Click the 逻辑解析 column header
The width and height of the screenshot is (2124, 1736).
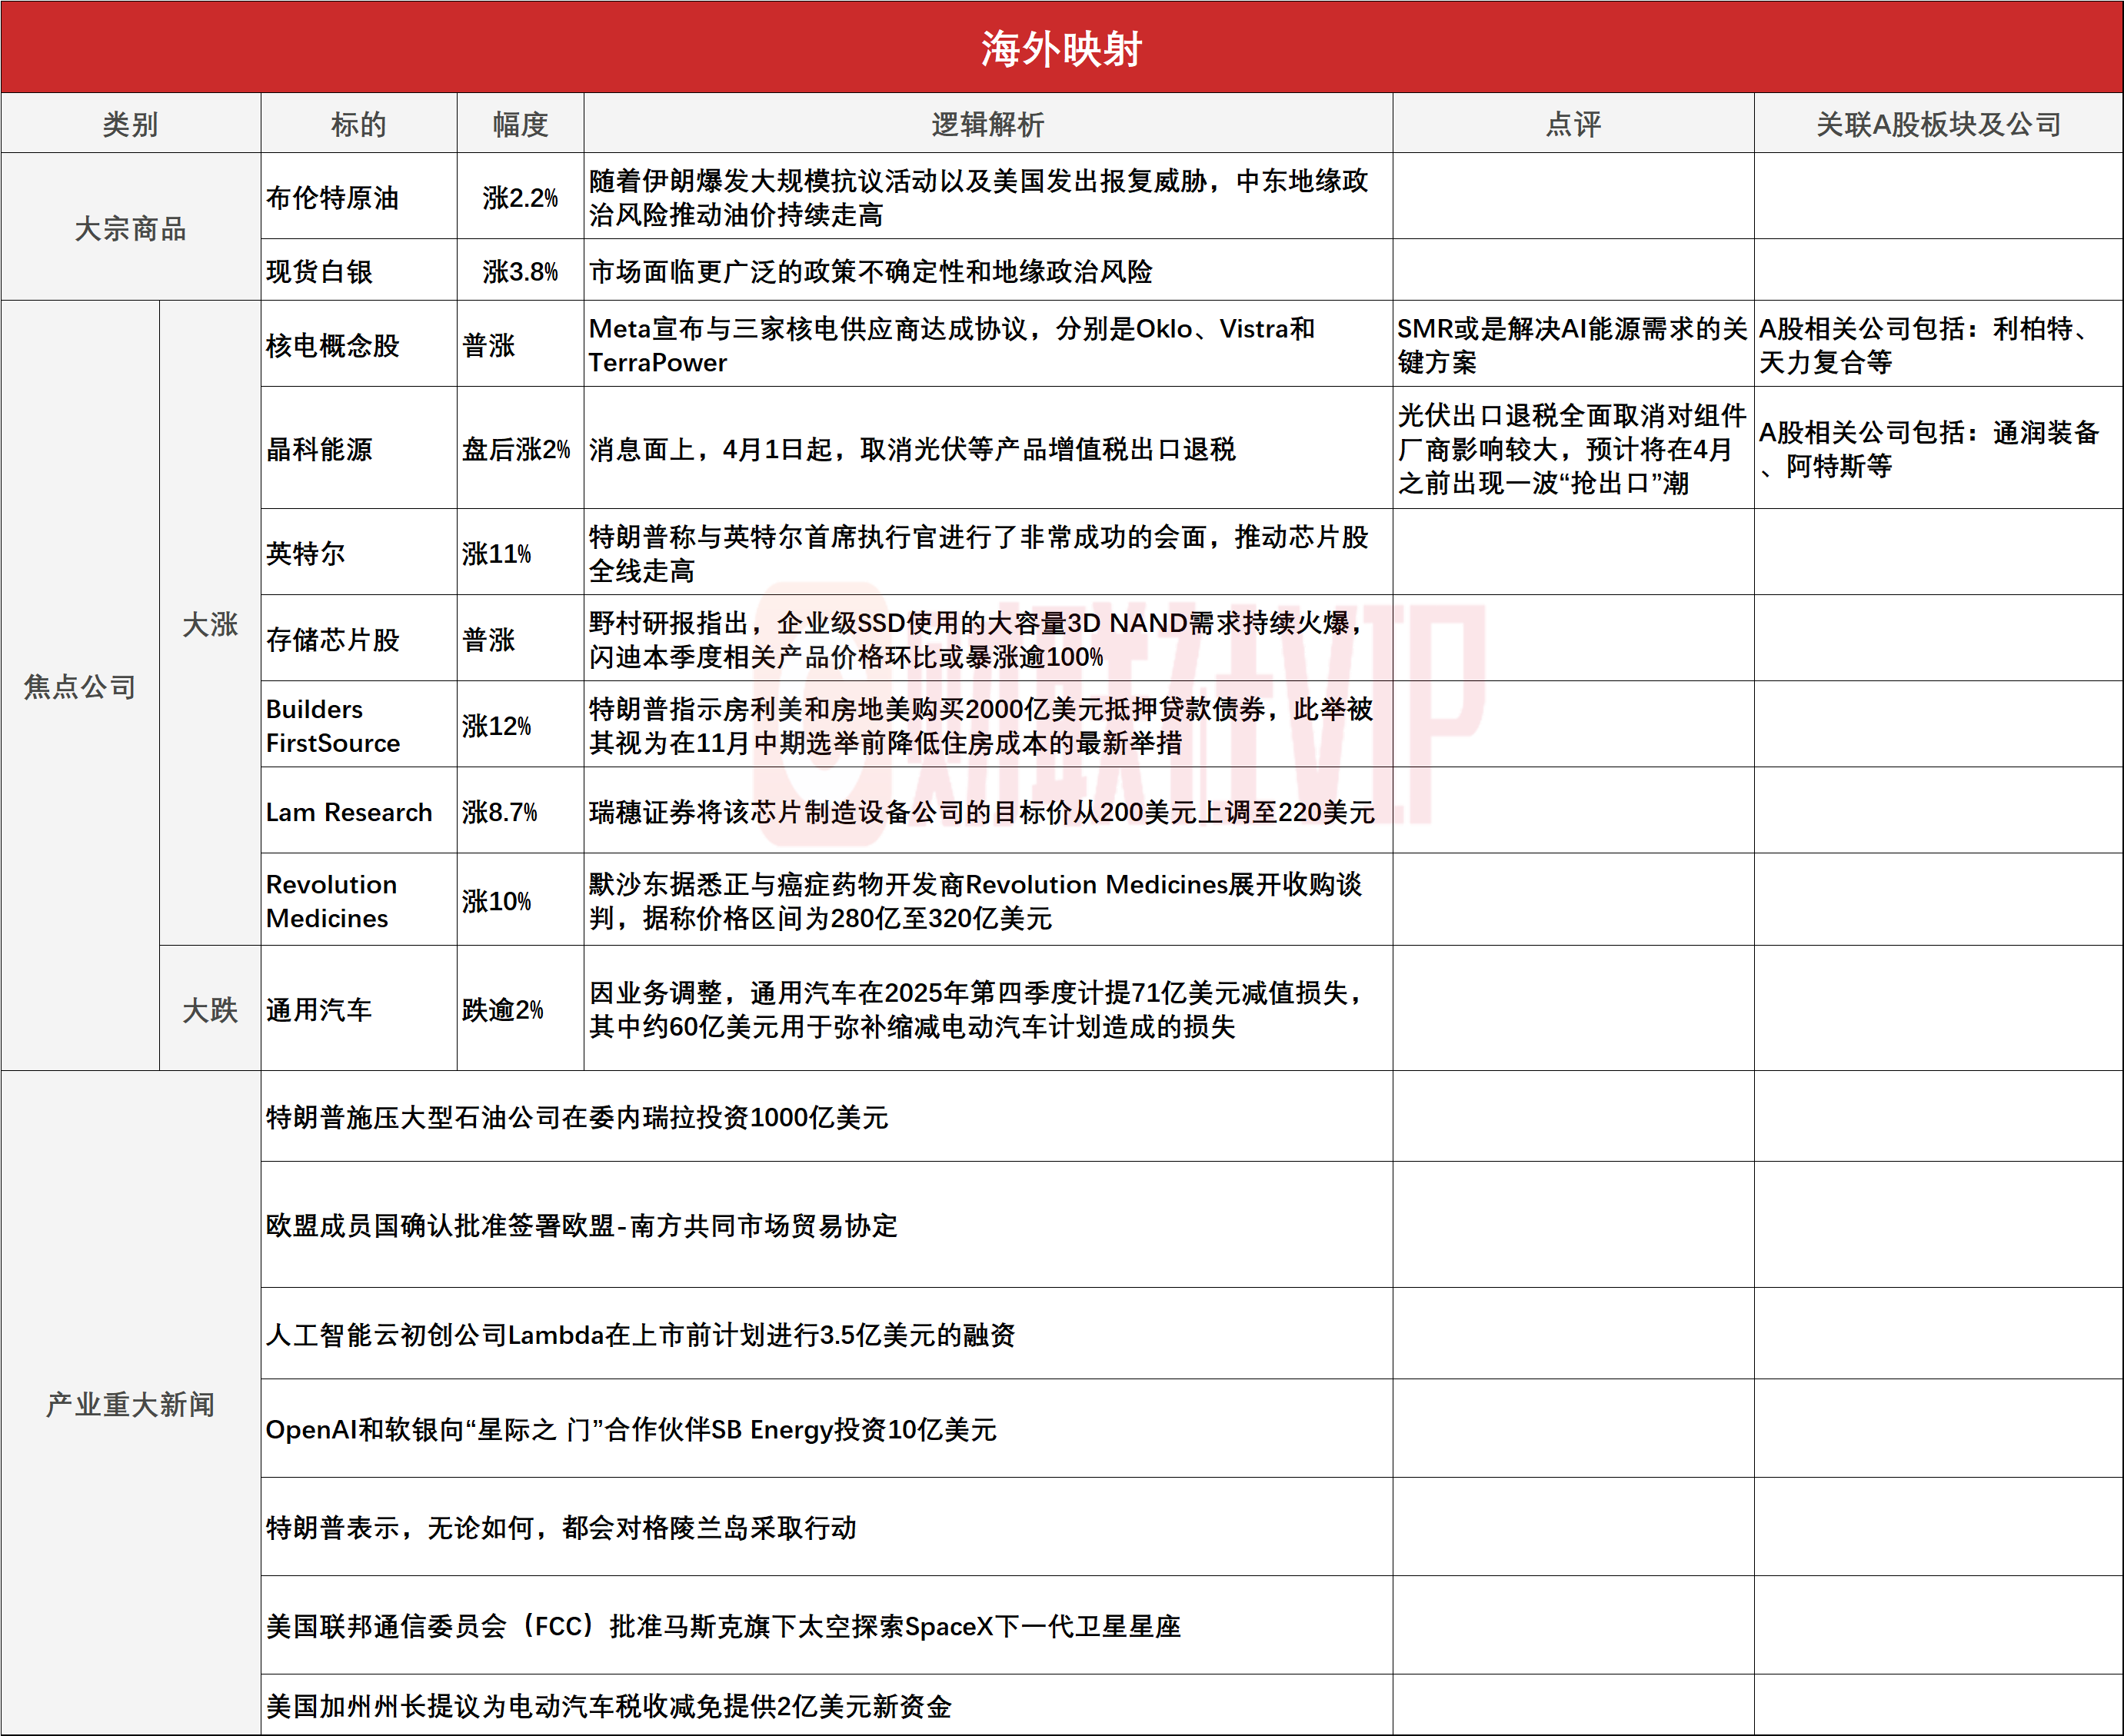(987, 124)
